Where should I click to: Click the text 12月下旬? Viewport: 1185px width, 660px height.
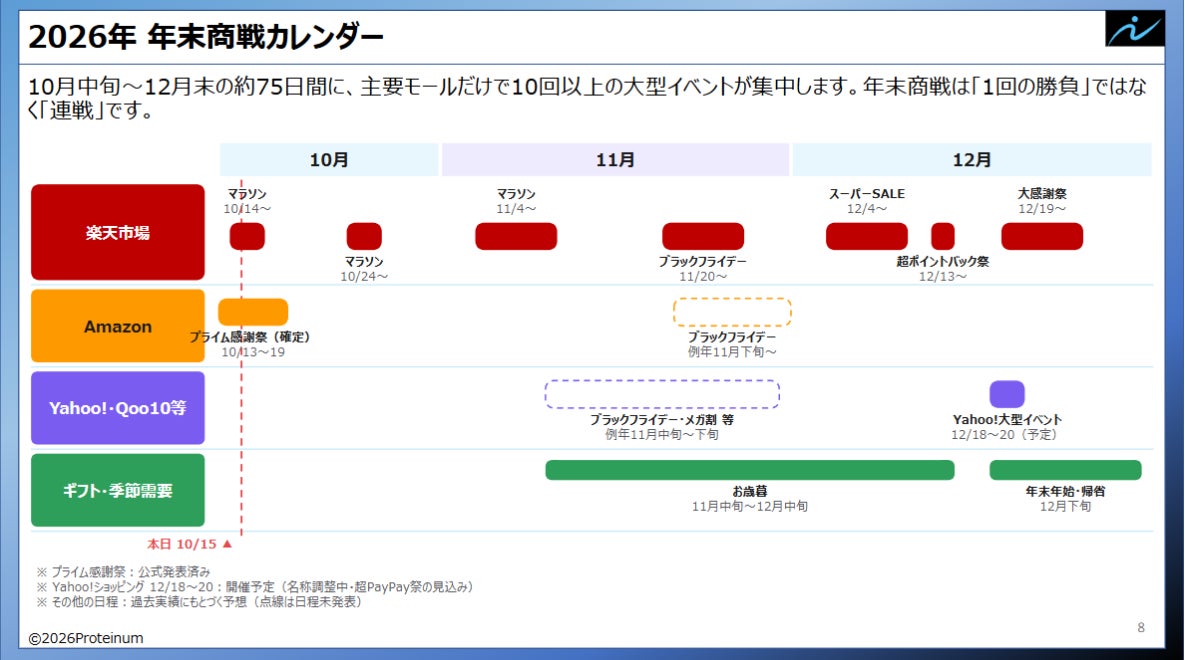click(1066, 507)
